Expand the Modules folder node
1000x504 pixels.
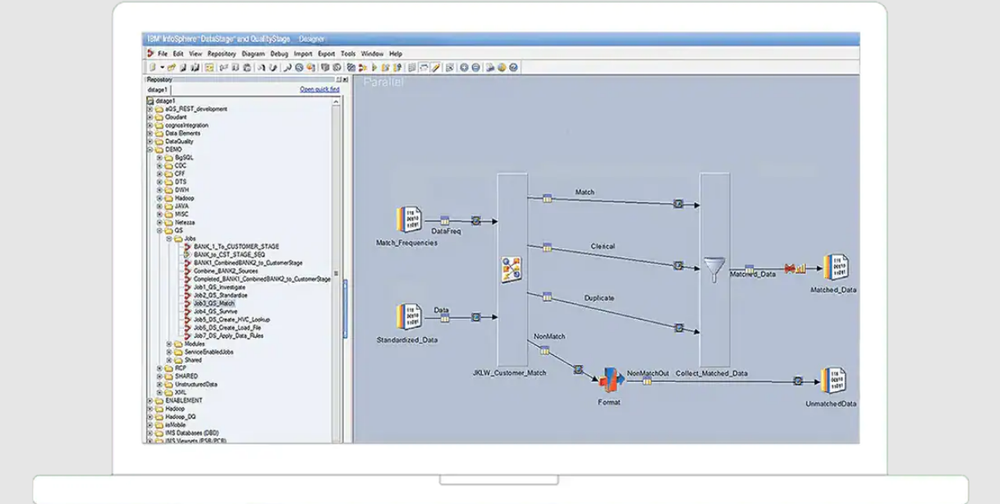tap(169, 344)
